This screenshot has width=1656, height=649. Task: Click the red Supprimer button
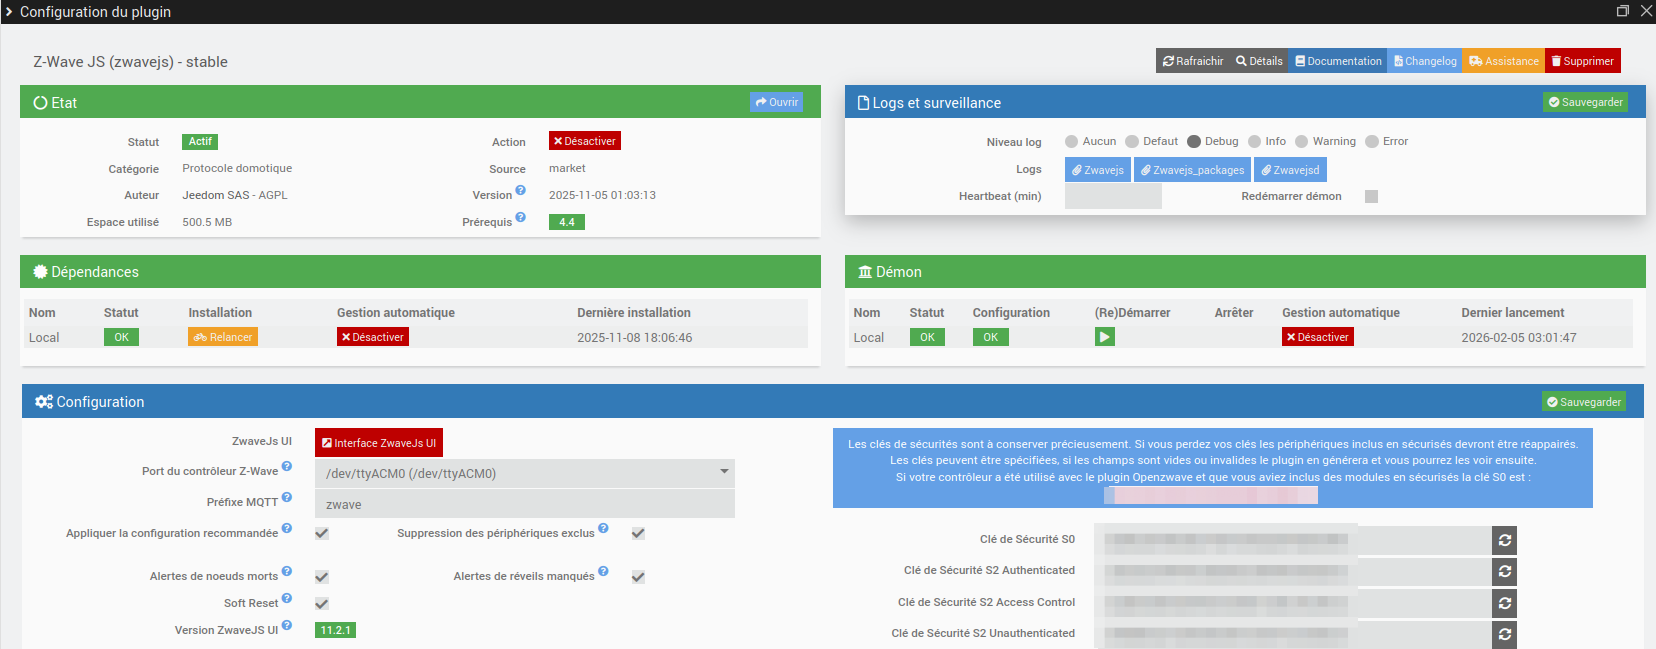(1582, 61)
